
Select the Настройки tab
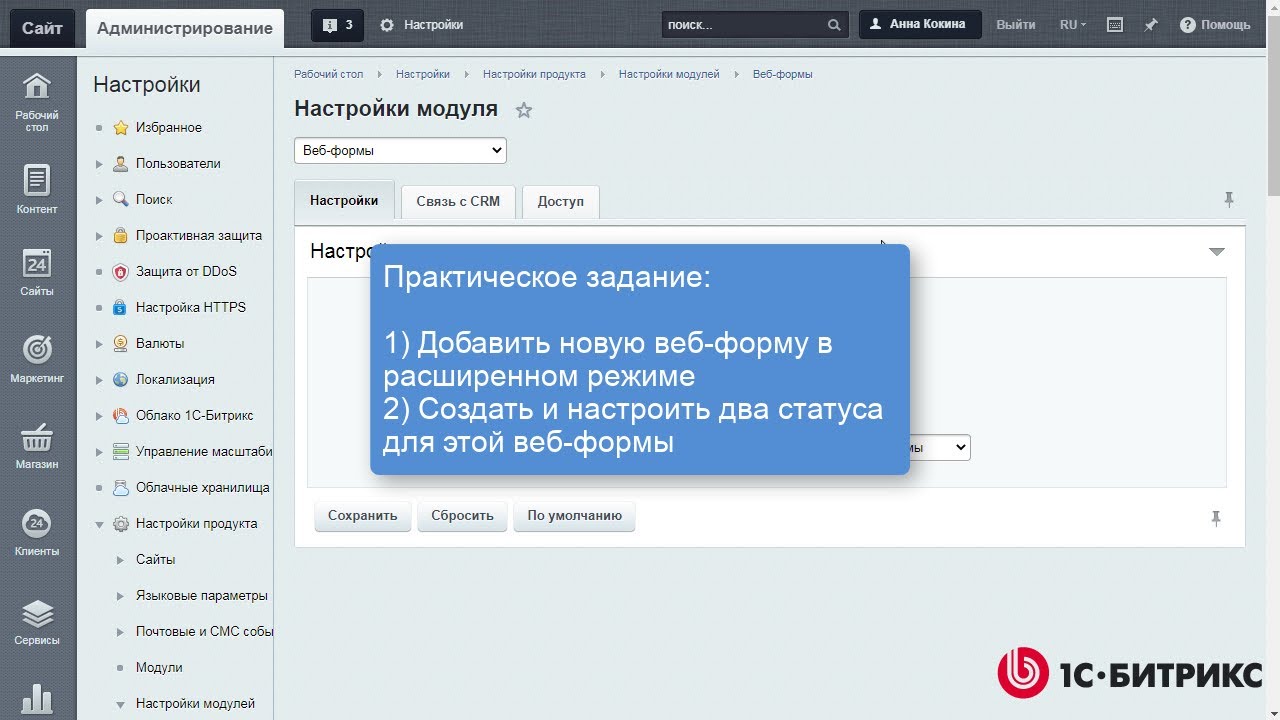(344, 201)
